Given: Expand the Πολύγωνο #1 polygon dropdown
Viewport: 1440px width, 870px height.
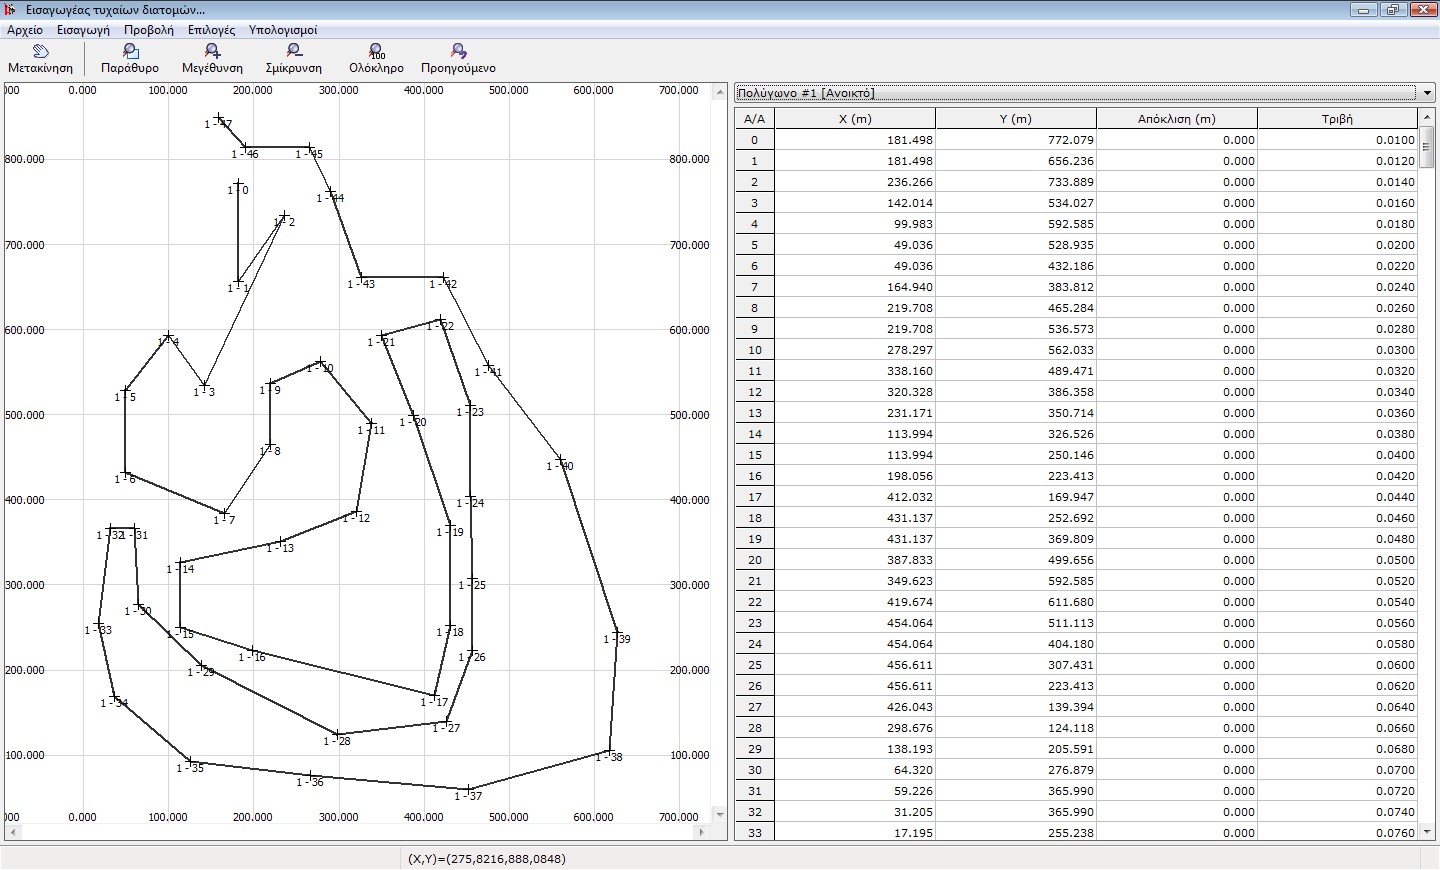Looking at the screenshot, I should [x=1427, y=93].
